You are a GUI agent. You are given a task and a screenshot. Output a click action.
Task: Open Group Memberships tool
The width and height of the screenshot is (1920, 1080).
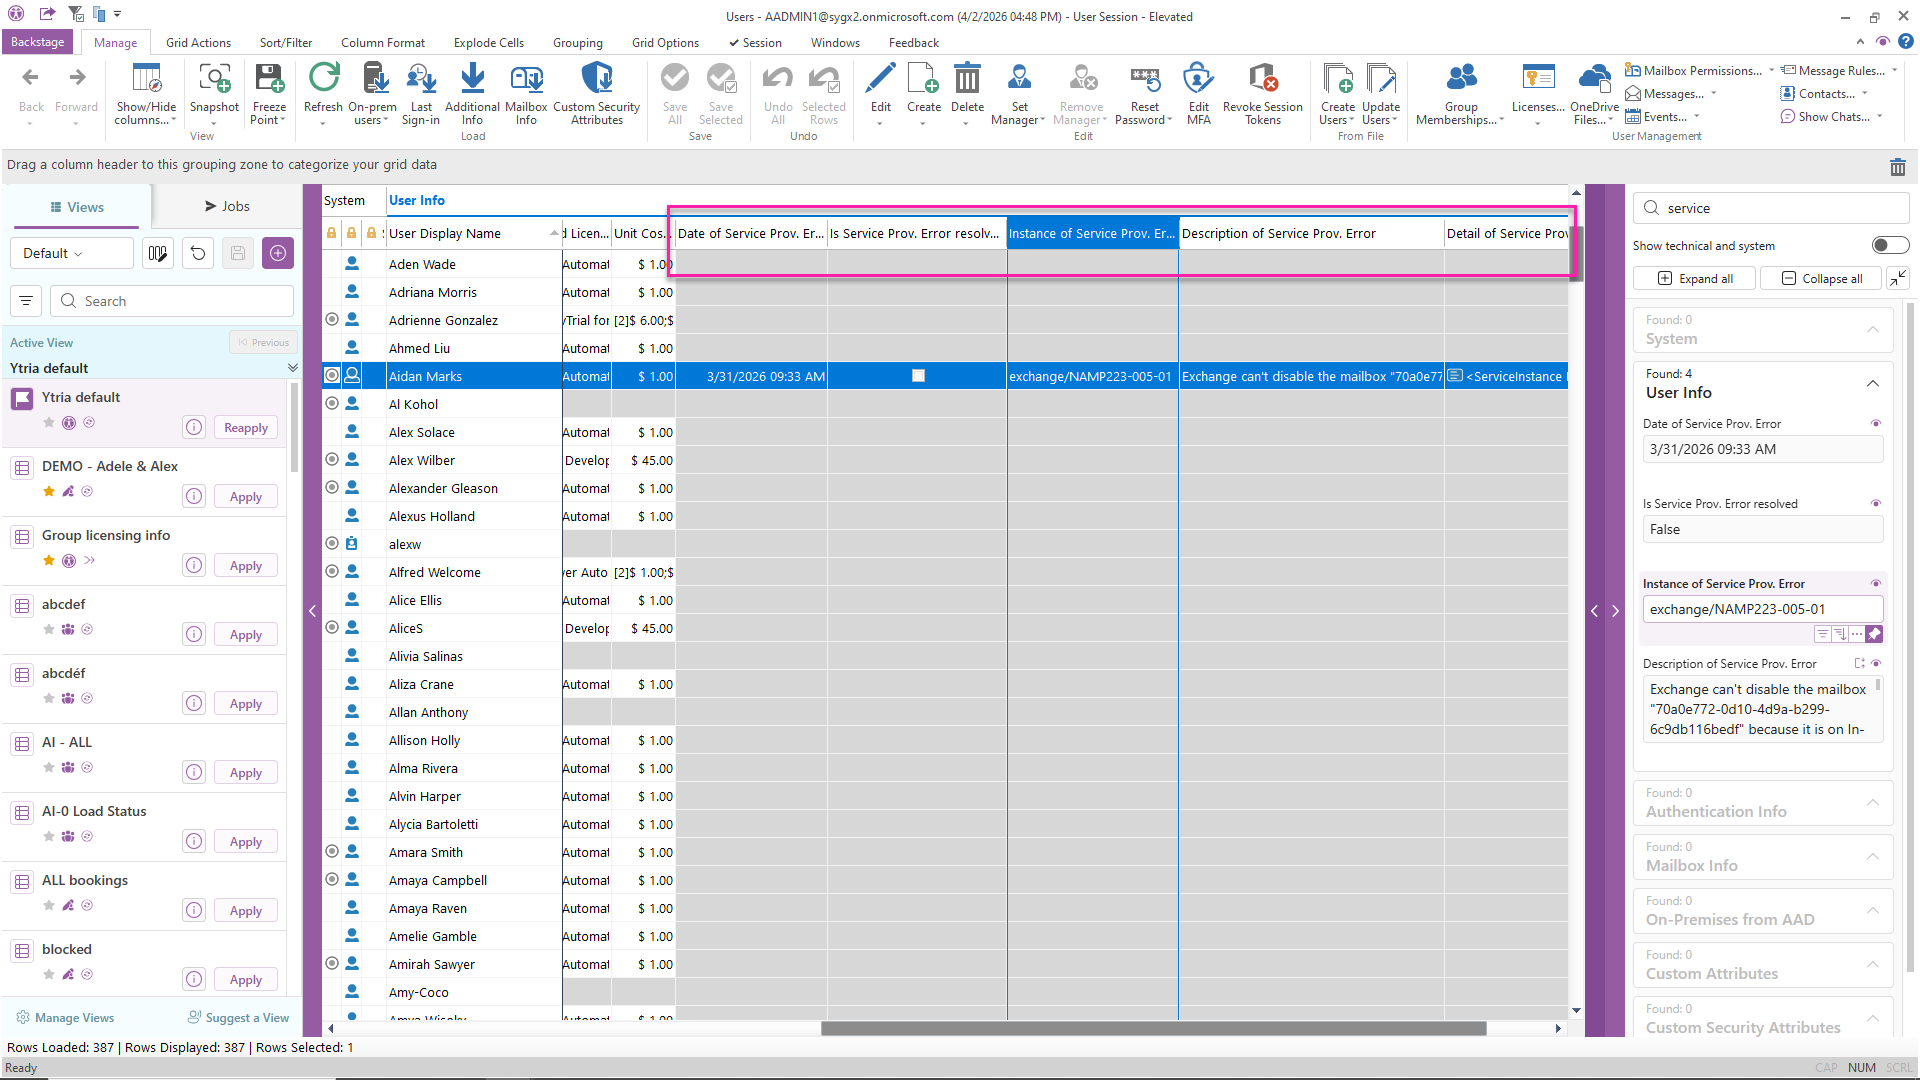1460,80
